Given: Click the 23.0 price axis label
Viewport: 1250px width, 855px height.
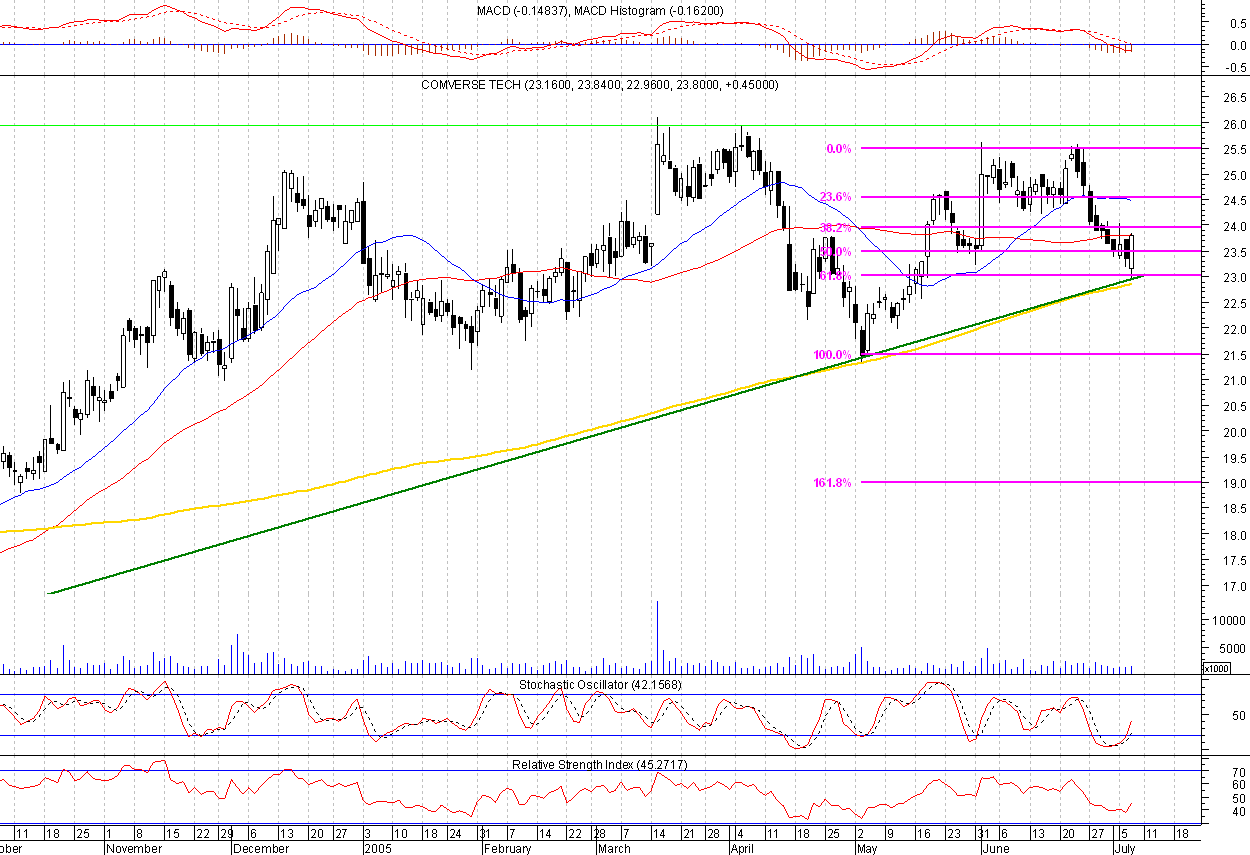Looking at the screenshot, I should click(1233, 278).
